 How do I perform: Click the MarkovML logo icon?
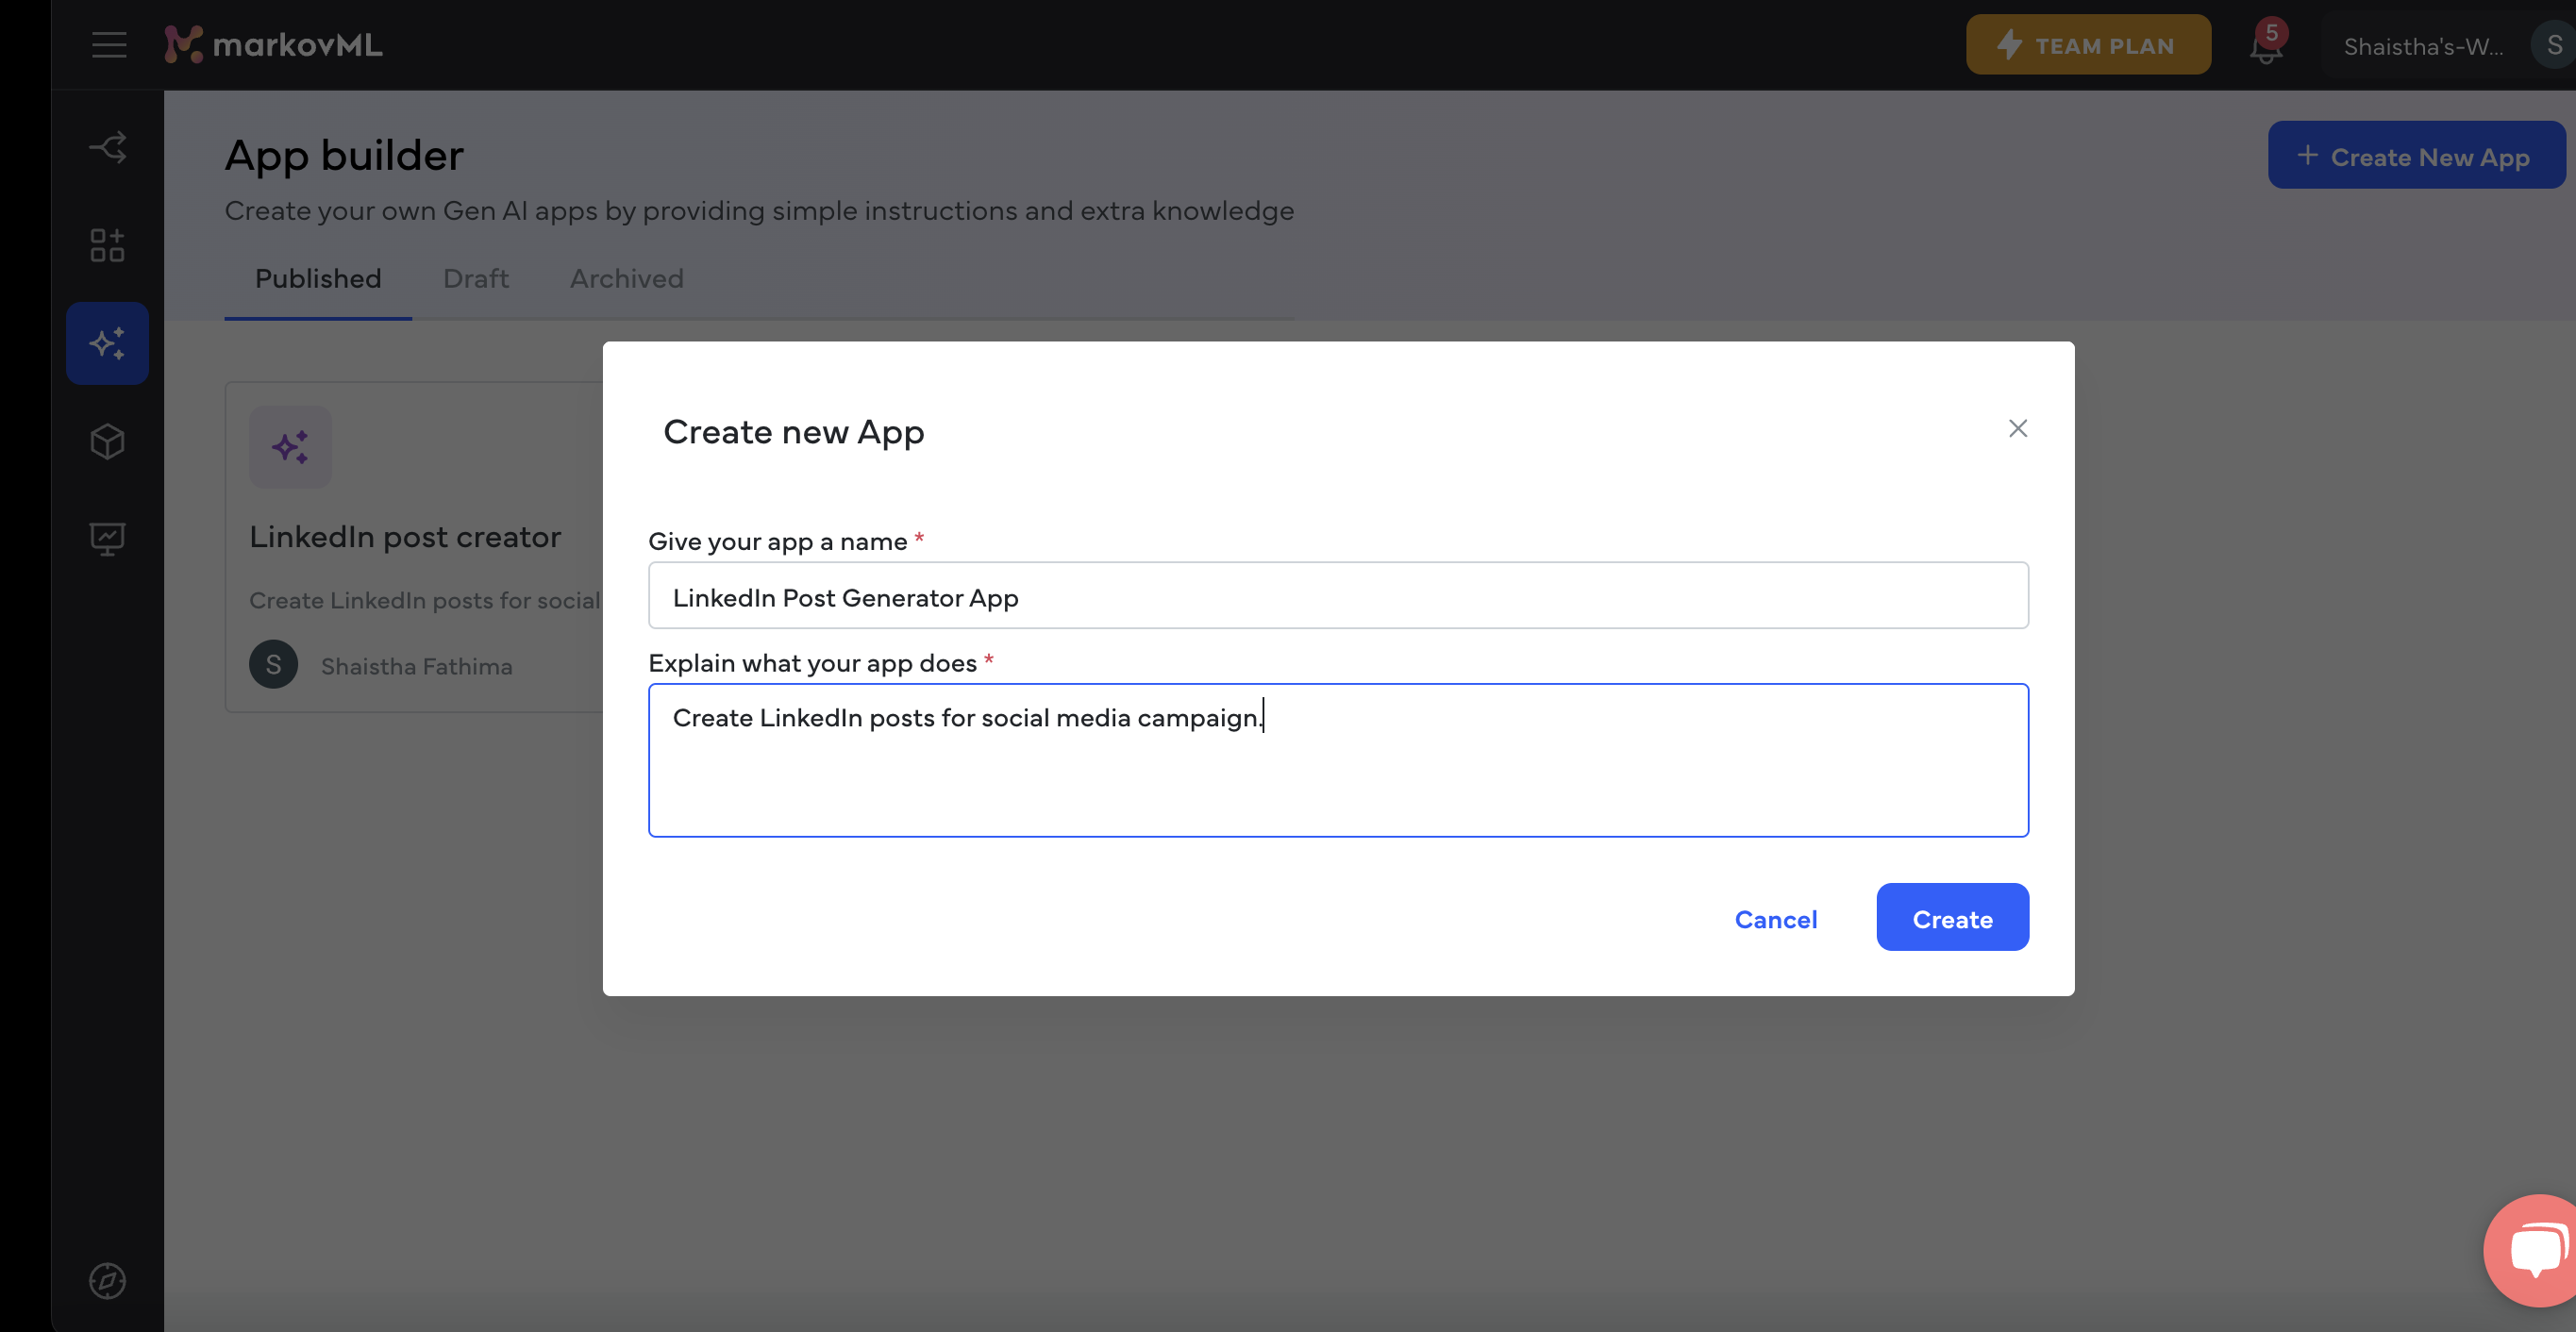[x=182, y=44]
